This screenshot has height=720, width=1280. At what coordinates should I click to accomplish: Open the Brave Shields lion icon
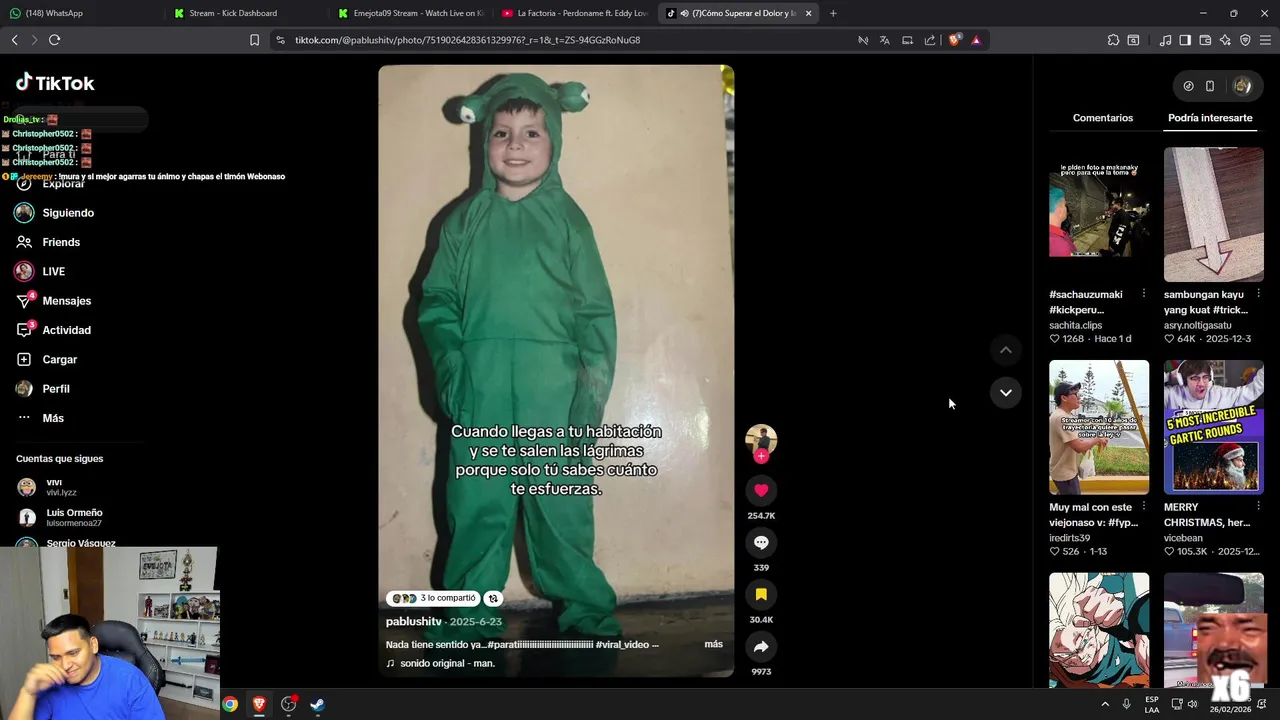click(x=954, y=40)
